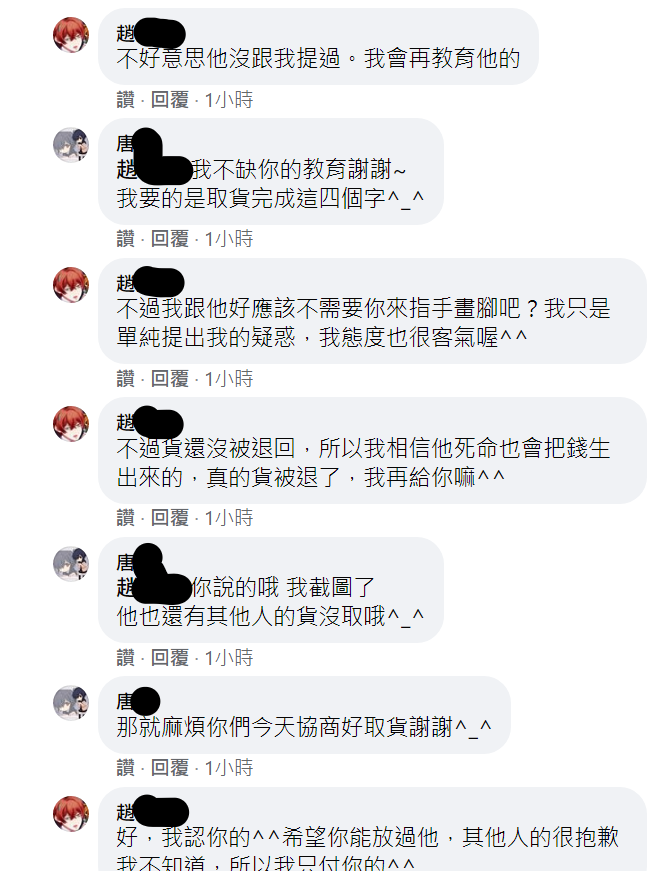Like the comment 那就麻煩你們今天協商好取貨

pos(126,768)
